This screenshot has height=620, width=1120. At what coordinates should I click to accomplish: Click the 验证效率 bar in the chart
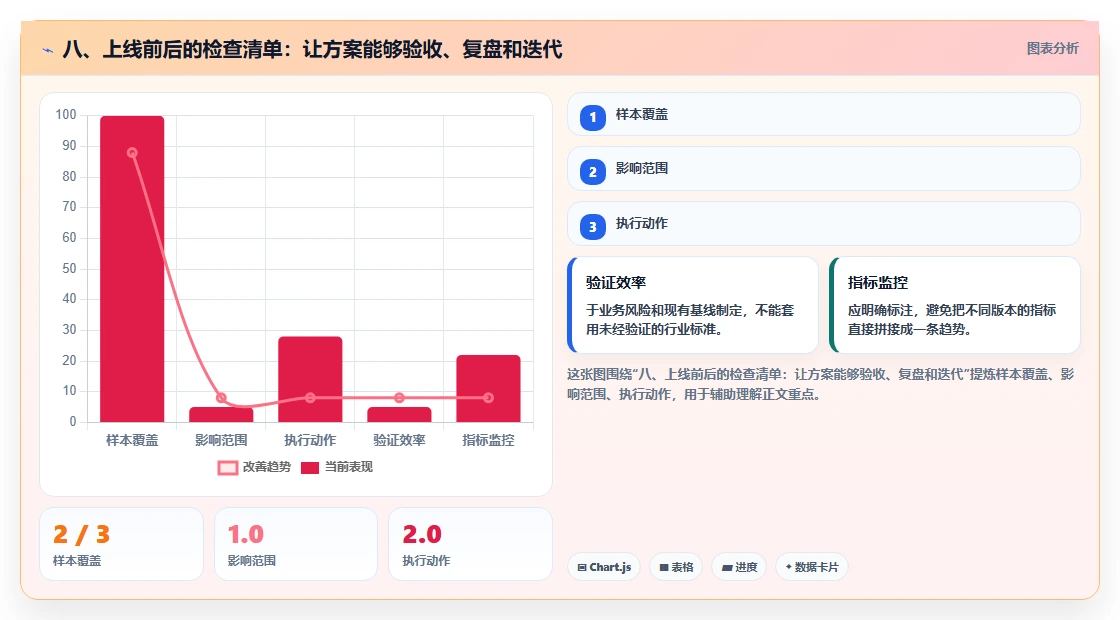399,414
